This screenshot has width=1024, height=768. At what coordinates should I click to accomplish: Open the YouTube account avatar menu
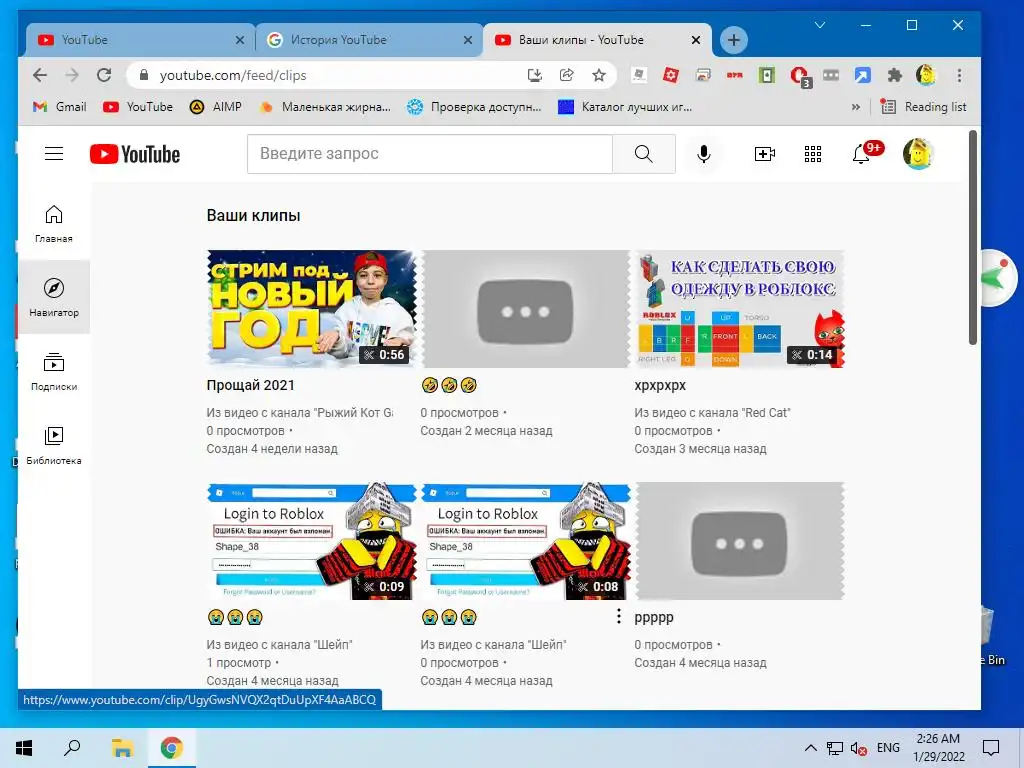click(918, 154)
